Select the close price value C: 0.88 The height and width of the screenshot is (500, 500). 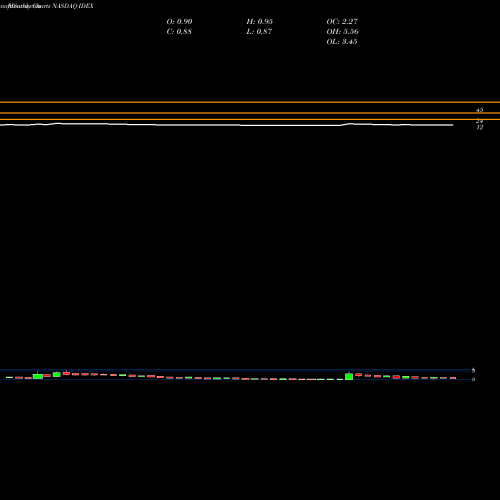[x=179, y=31]
